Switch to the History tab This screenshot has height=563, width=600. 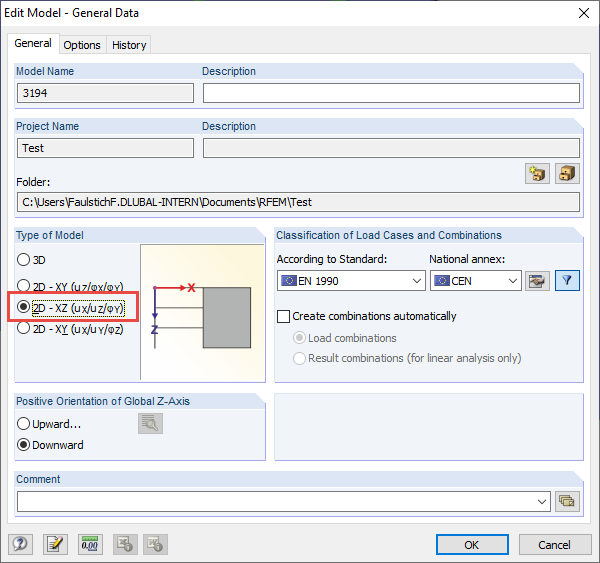click(x=129, y=45)
